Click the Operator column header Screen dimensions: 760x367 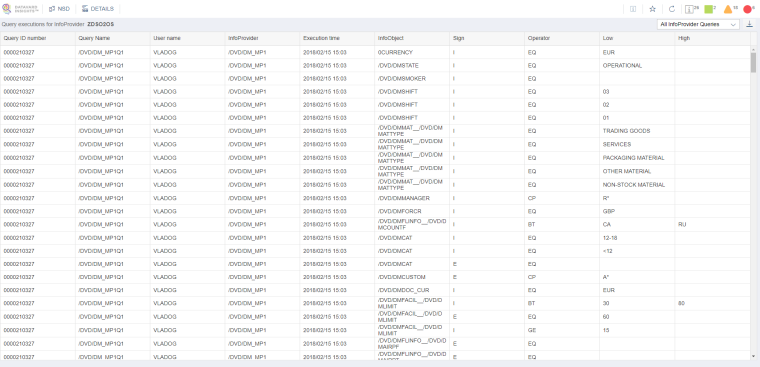pos(562,38)
